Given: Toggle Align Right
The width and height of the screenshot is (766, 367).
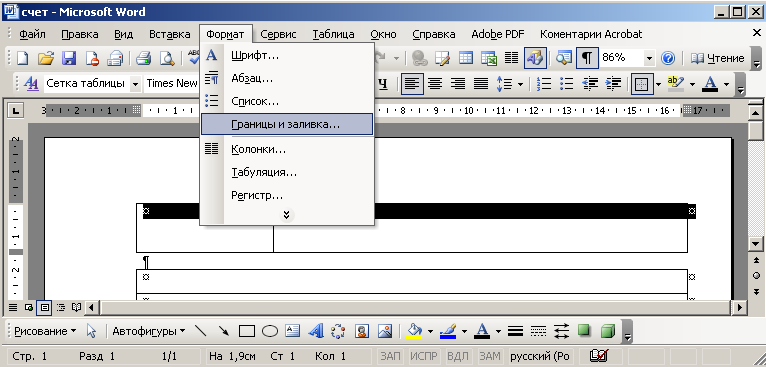Looking at the screenshot, I should coord(458,84).
